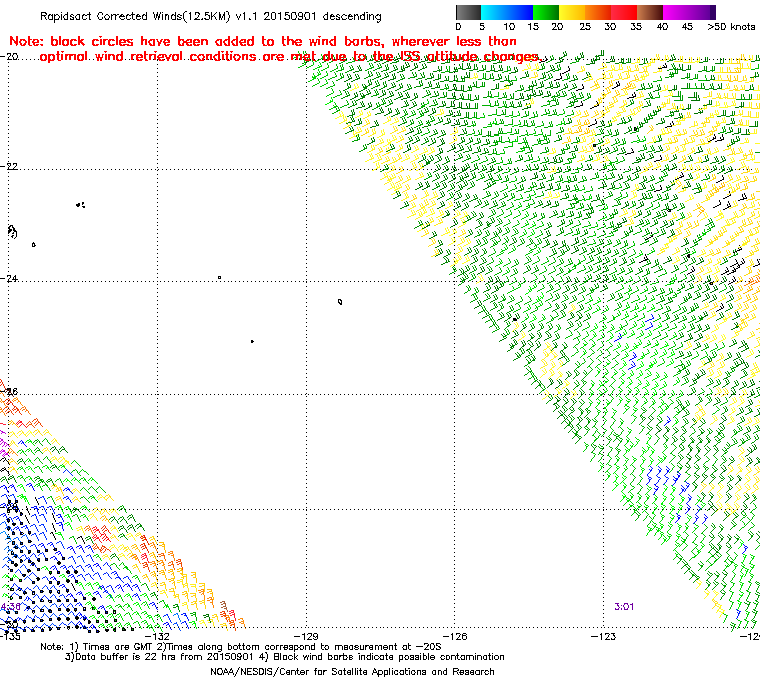This screenshot has width=760, height=688.
Task: Click the '-135' longitude axis label
Action: pyautogui.click(x=10, y=636)
